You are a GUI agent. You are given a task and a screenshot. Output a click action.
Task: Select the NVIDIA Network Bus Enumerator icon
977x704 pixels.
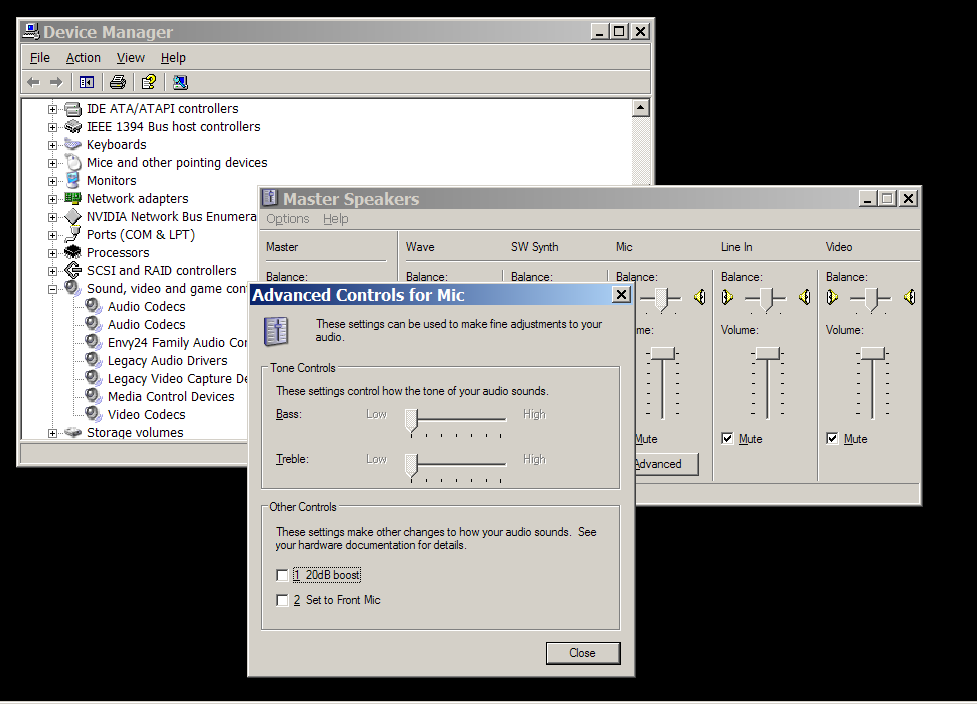(x=74, y=217)
